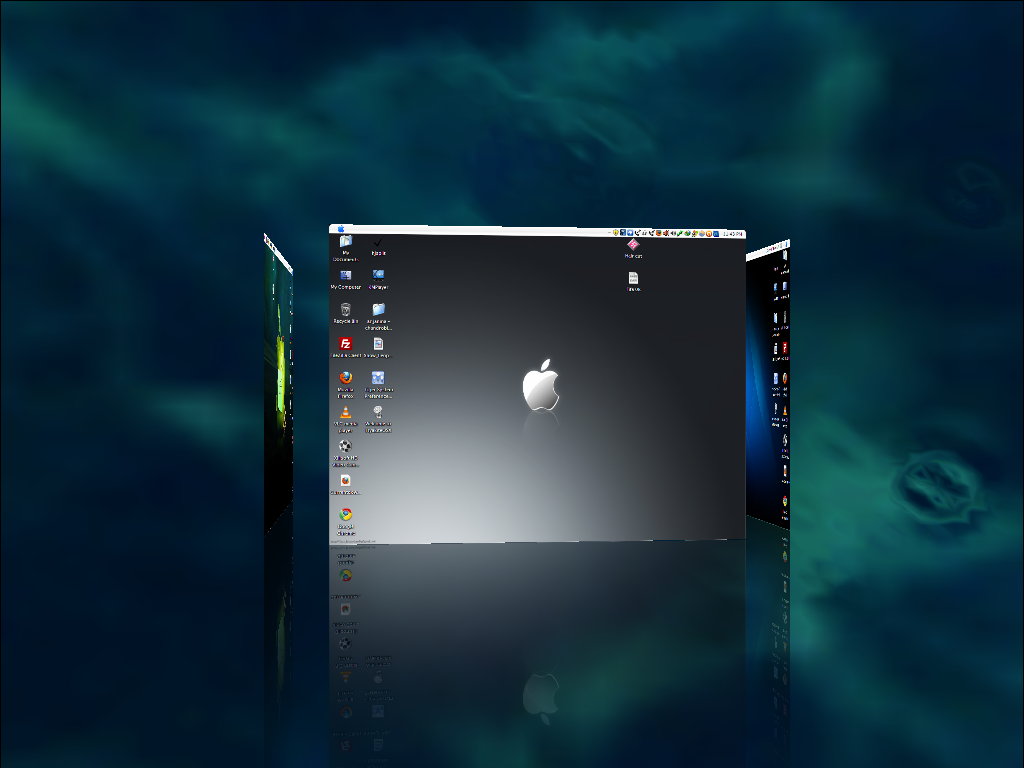
Task: Select the Welcome icon beside VLC
Action: [x=378, y=411]
